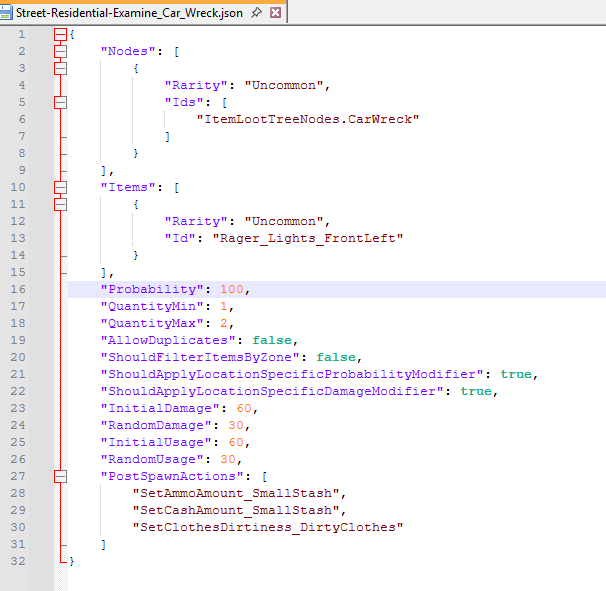Click the true value of "ShouldApplyLocationSpecificDamageModifier"
This screenshot has height=591, width=606.
(476, 391)
